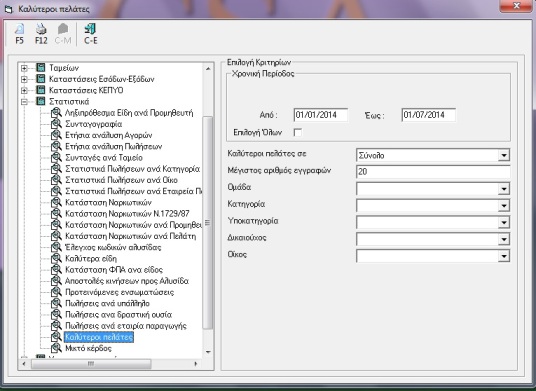
Task: Expand the Ταμείων tree node
Action: [x=24, y=68]
